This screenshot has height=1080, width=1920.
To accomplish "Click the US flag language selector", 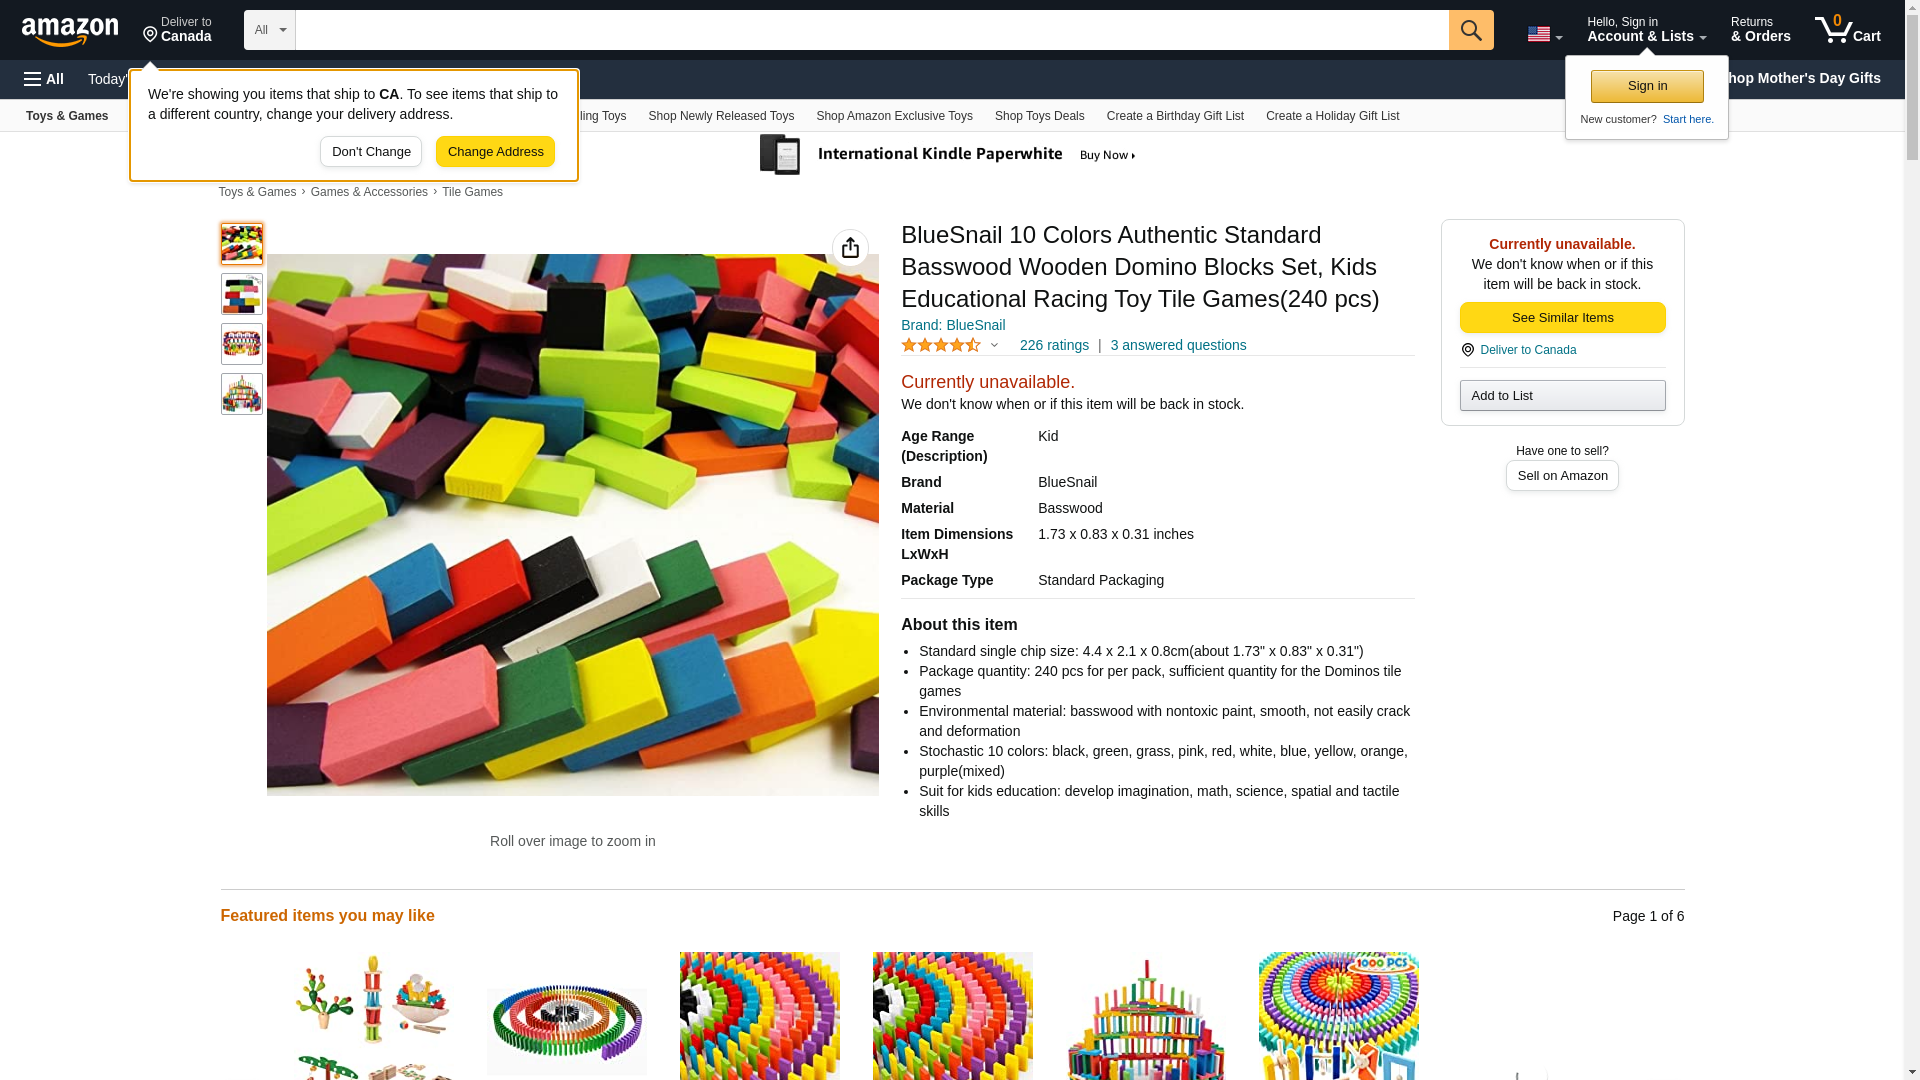I will tap(1544, 35).
